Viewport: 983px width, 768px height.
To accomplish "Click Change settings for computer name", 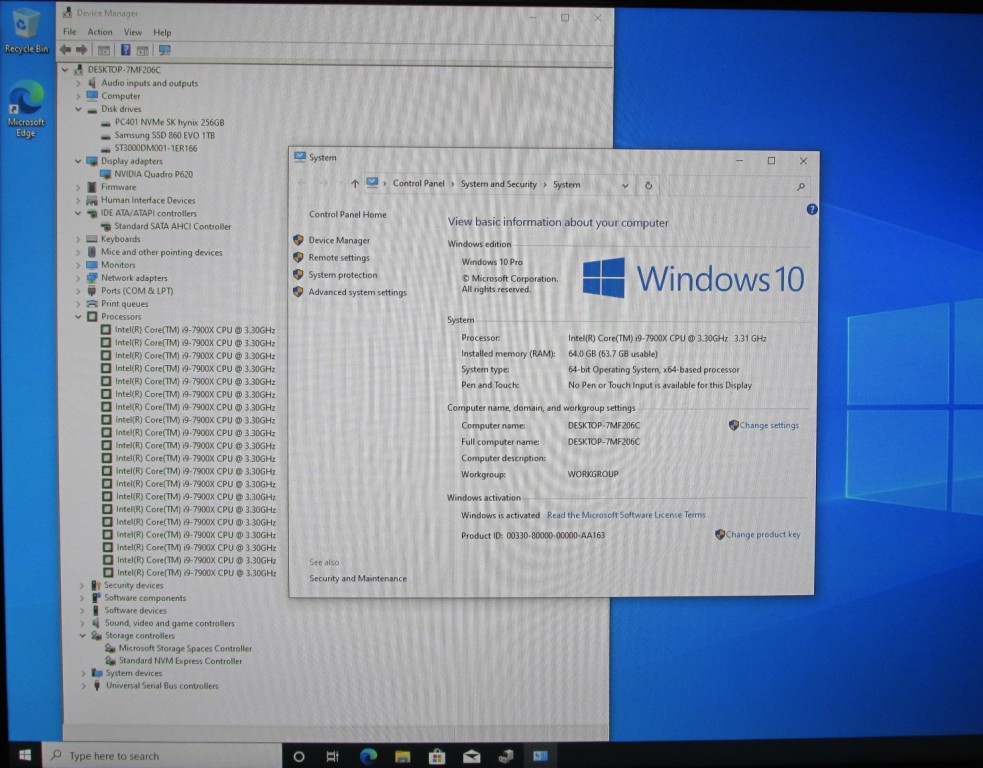I will click(x=769, y=425).
